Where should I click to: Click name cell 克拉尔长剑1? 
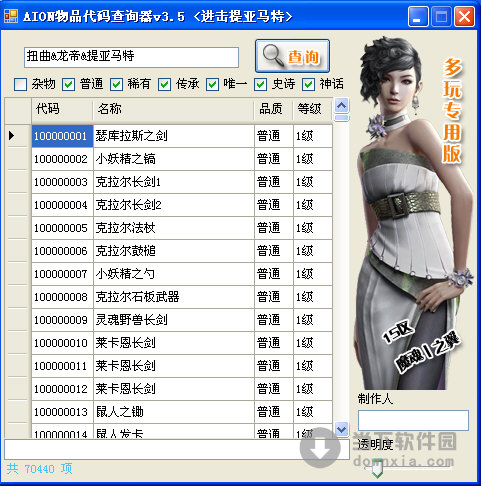[174, 182]
